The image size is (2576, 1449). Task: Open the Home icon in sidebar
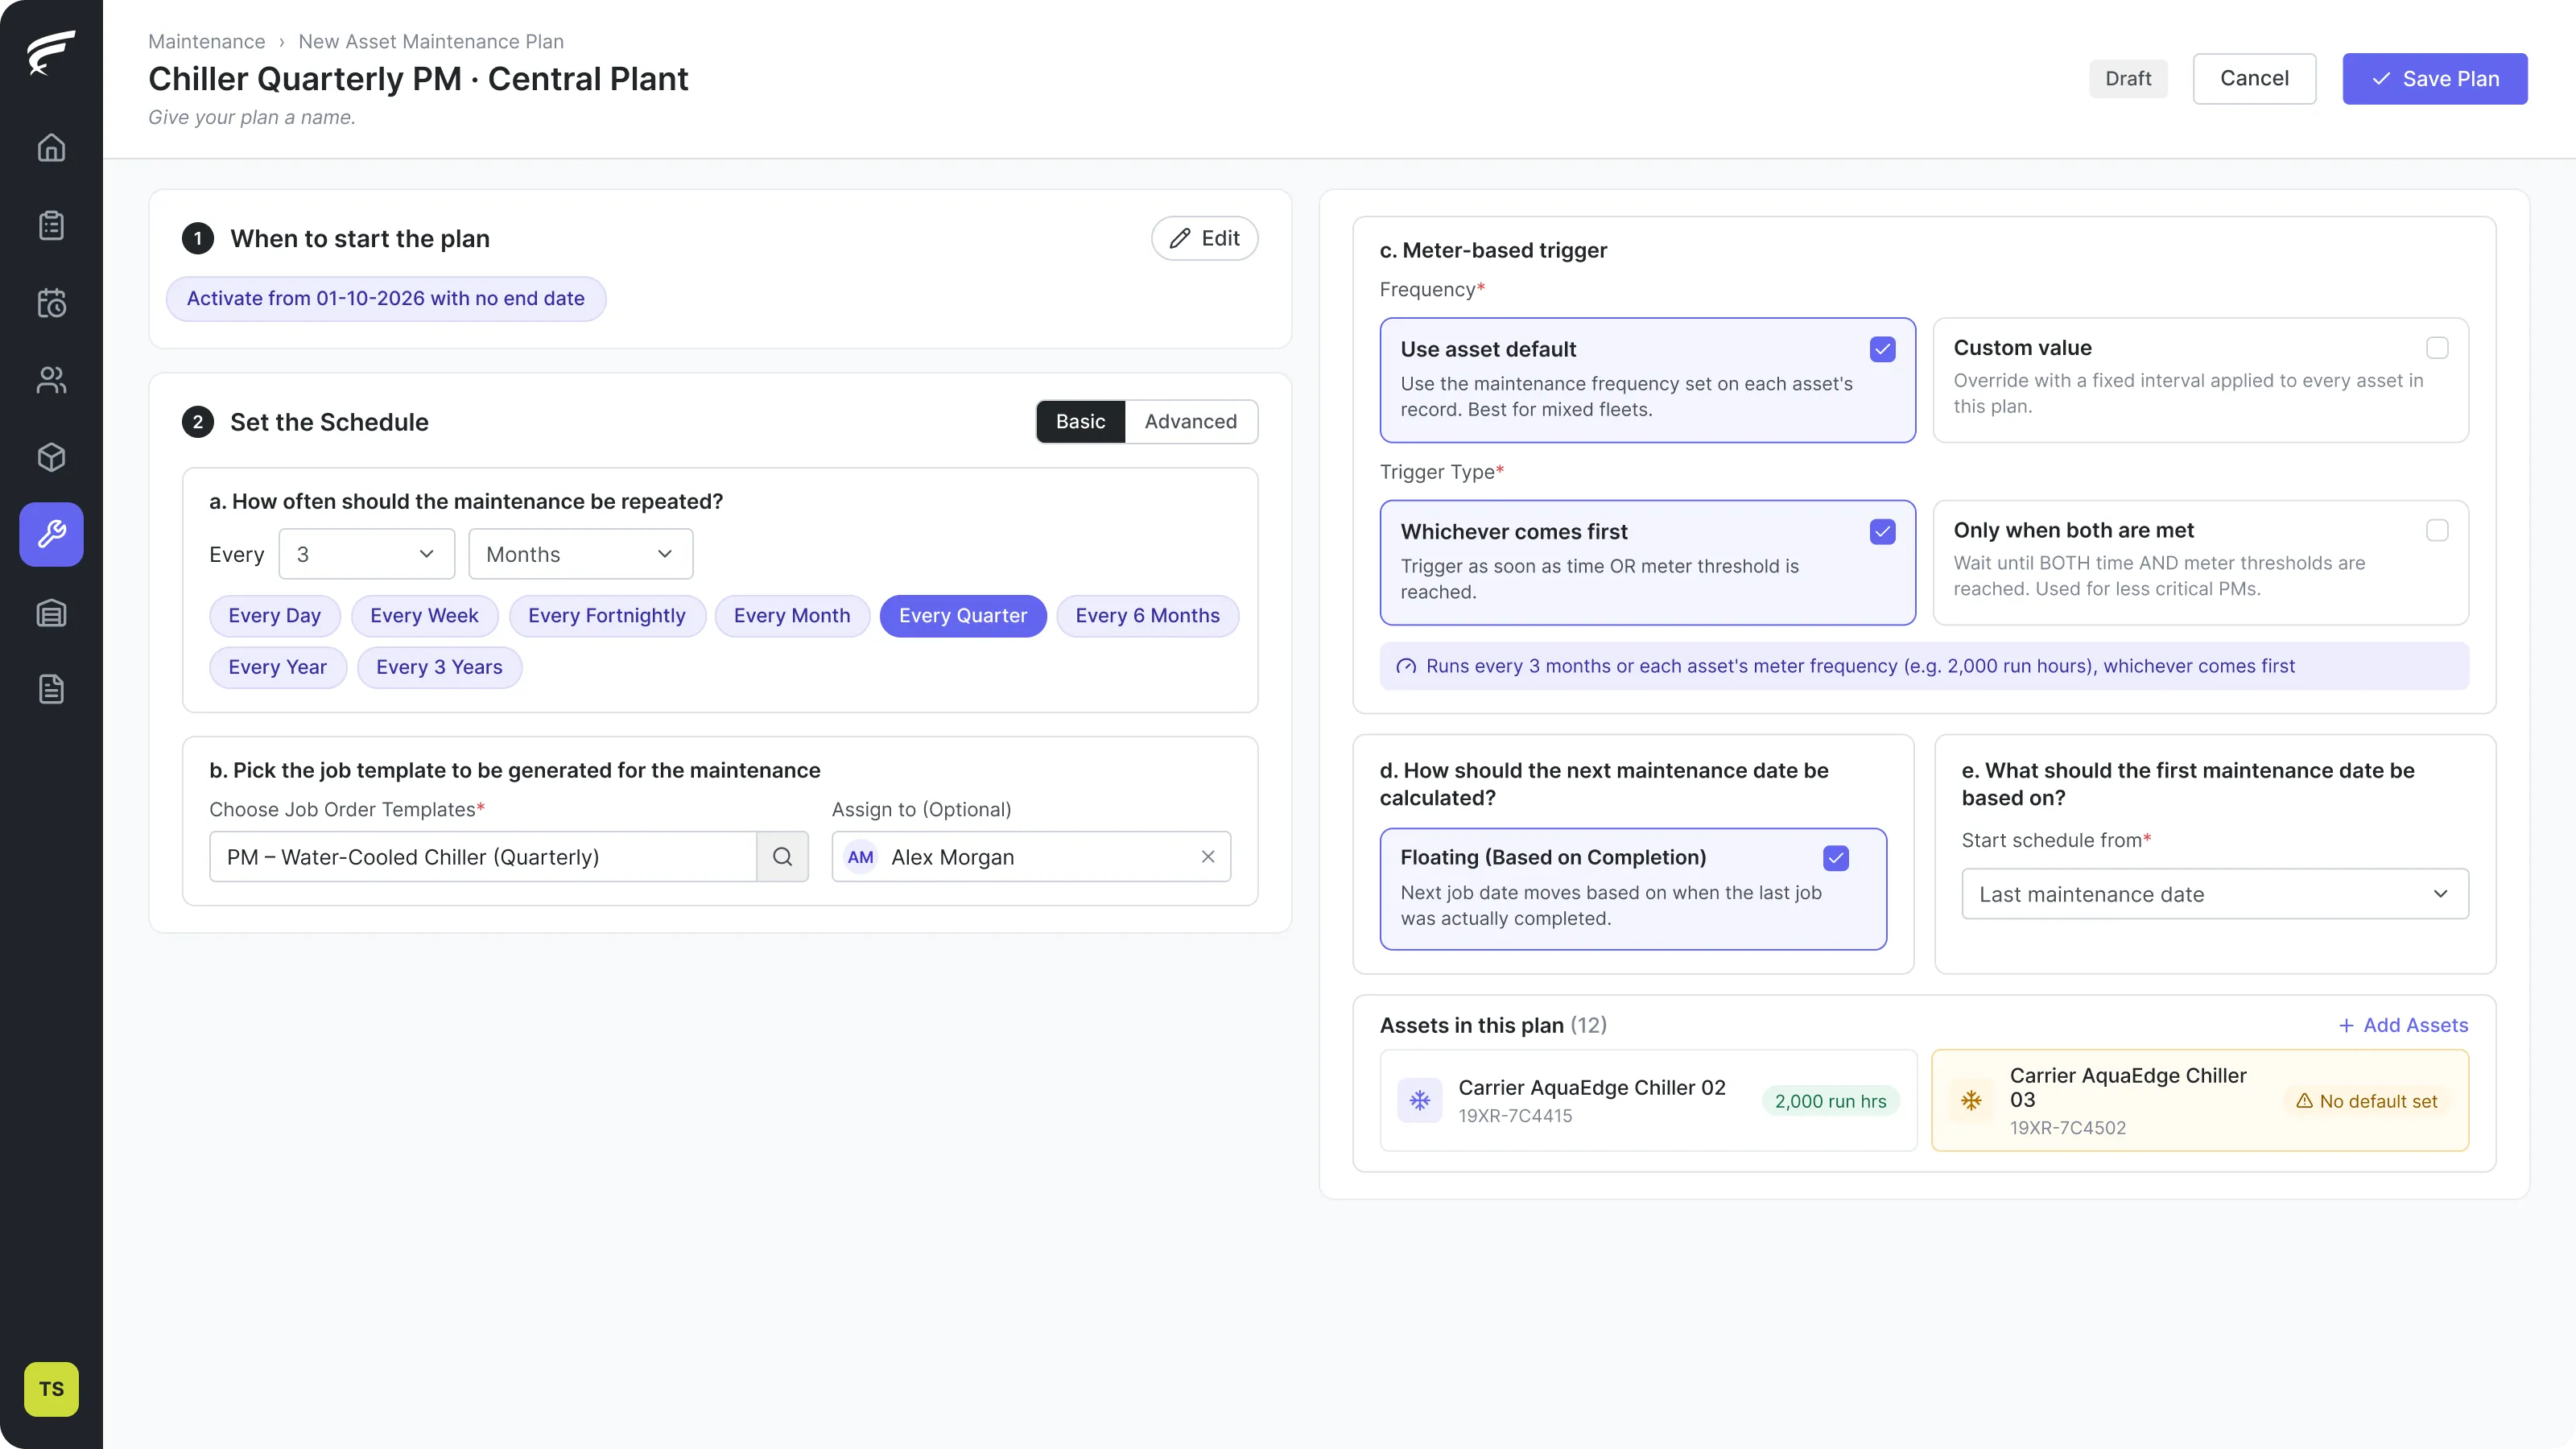click(x=51, y=148)
